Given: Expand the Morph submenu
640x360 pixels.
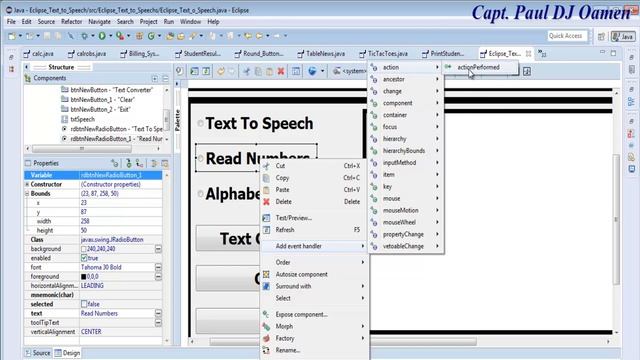Looking at the screenshot, I should tap(314, 327).
